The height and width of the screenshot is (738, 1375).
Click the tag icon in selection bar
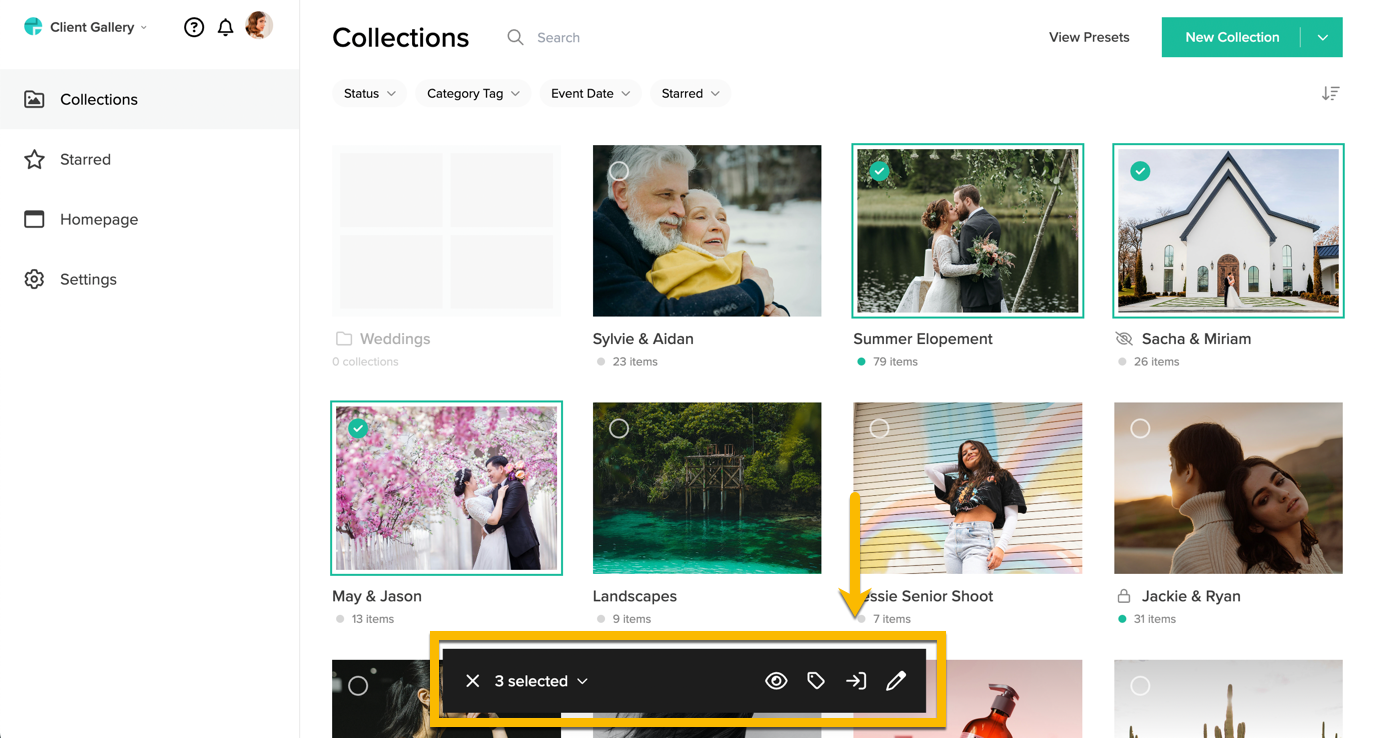[x=816, y=681]
